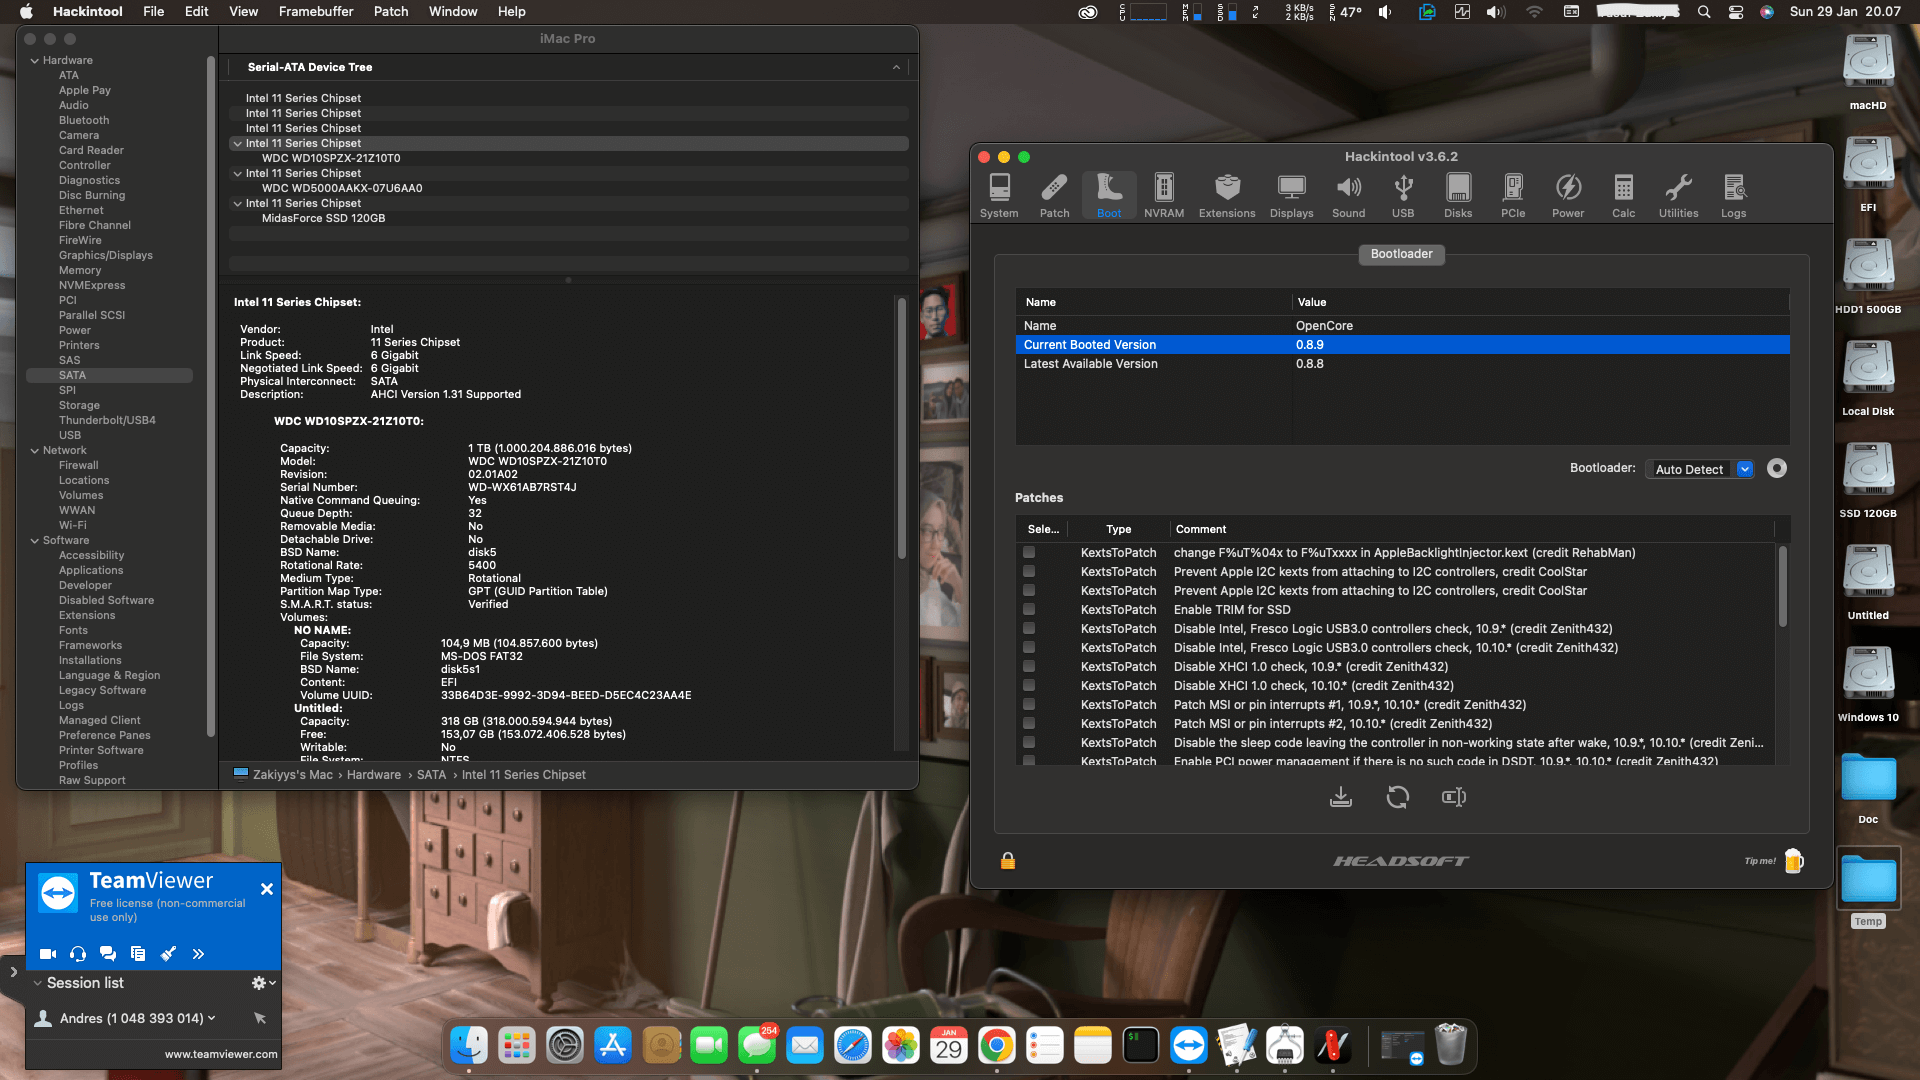Image resolution: width=1920 pixels, height=1080 pixels.
Task: Collapse chipset containing WDC WD10SPZX drive
Action: pyautogui.click(x=237, y=143)
